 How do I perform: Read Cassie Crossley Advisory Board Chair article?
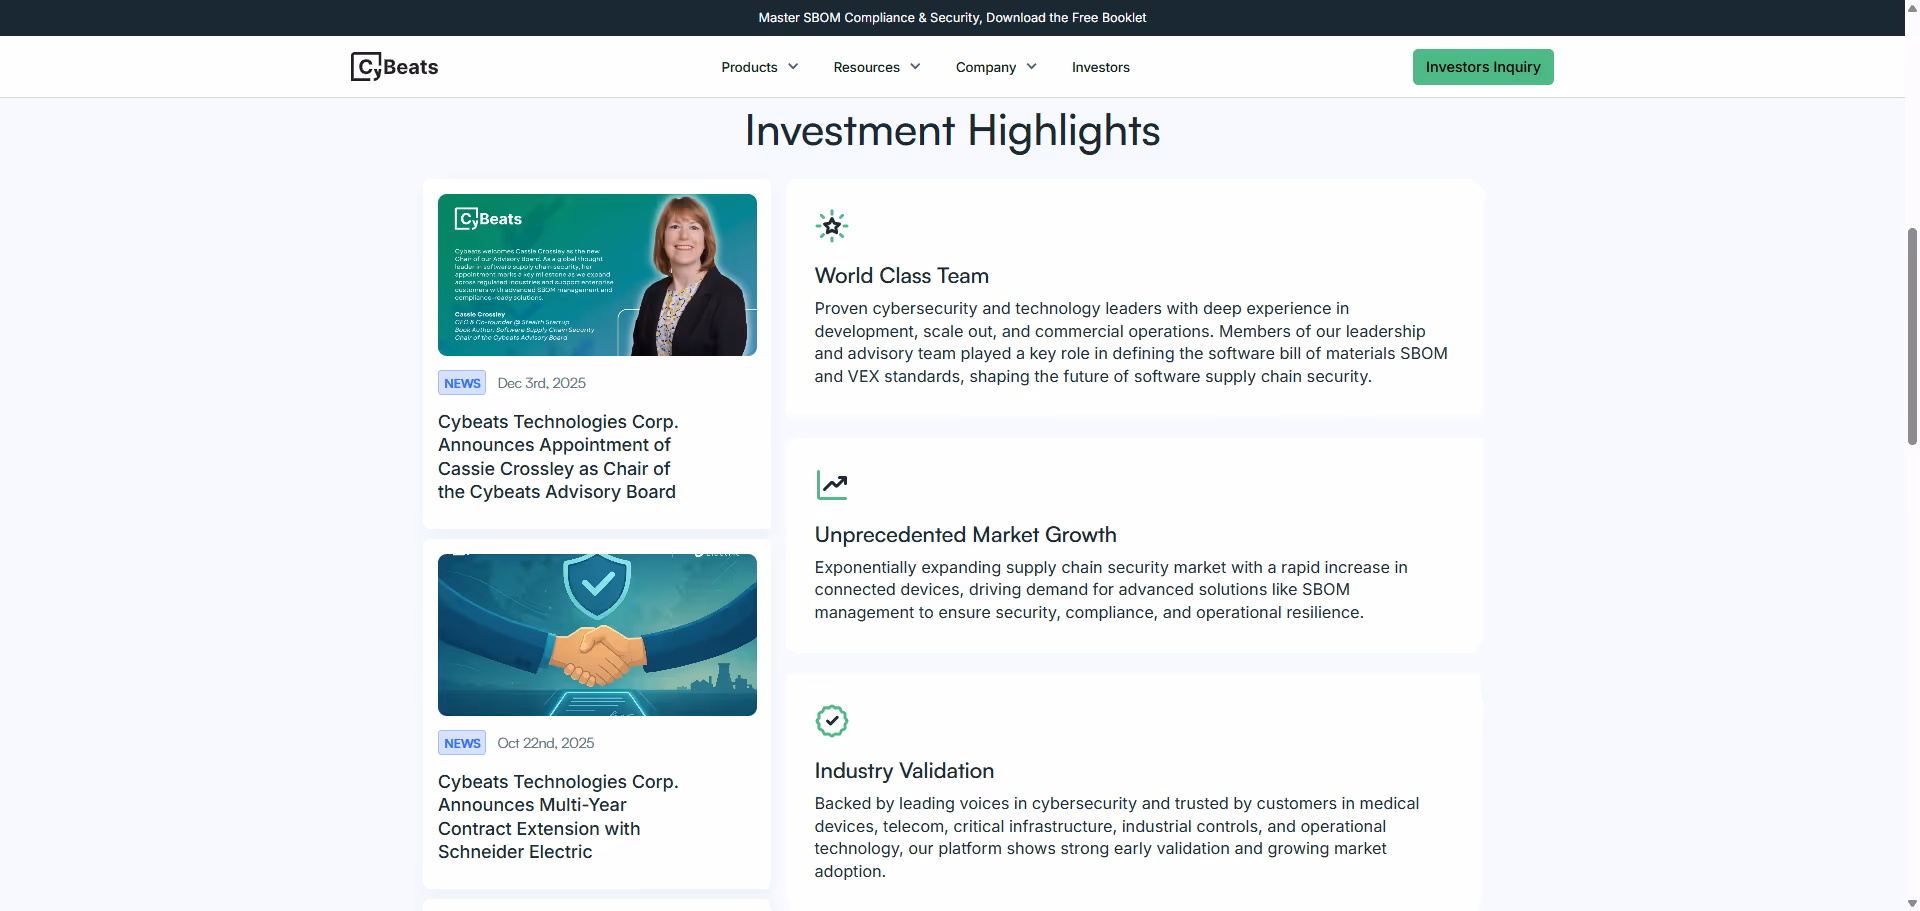(558, 457)
